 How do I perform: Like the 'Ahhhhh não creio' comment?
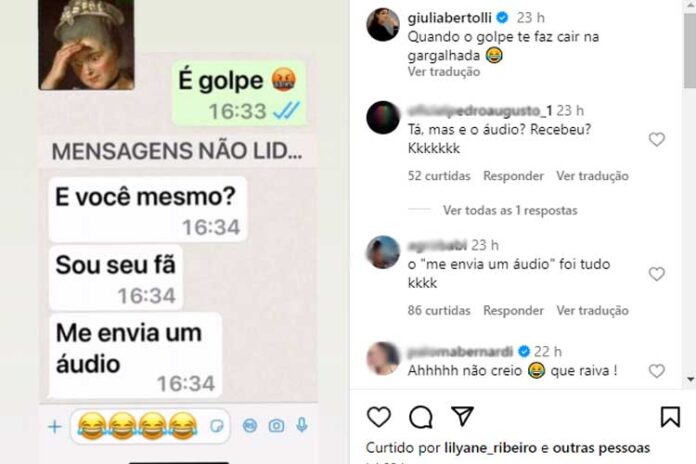[x=656, y=371]
